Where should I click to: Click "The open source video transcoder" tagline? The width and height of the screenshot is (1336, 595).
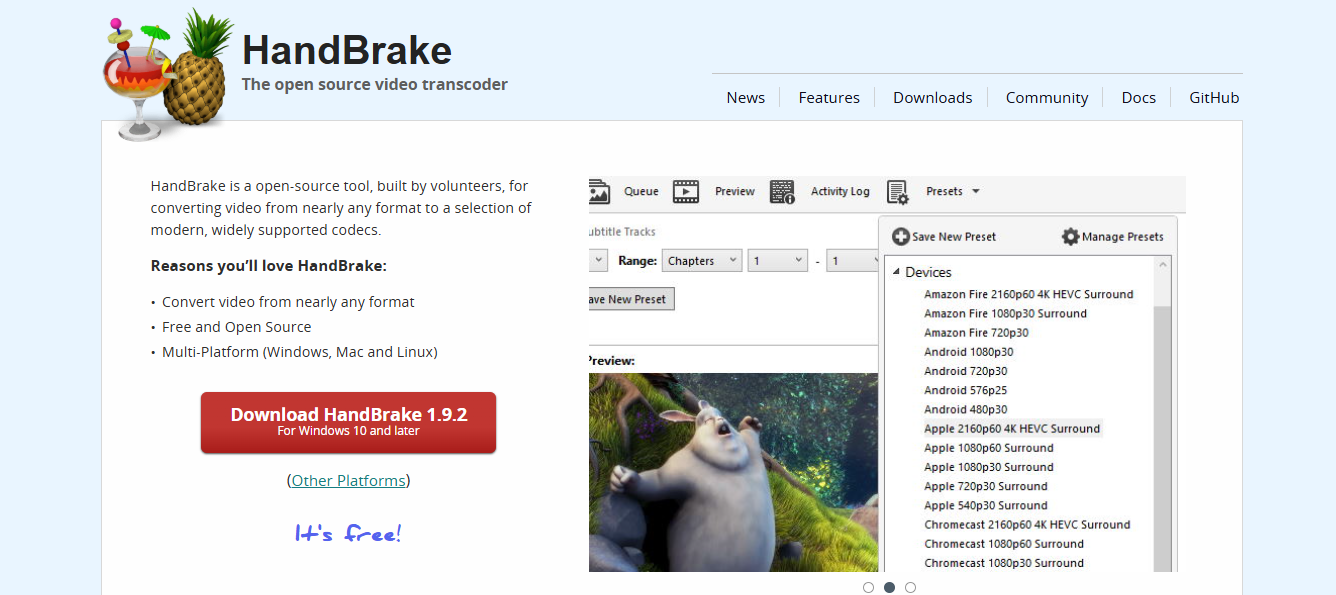click(x=374, y=84)
